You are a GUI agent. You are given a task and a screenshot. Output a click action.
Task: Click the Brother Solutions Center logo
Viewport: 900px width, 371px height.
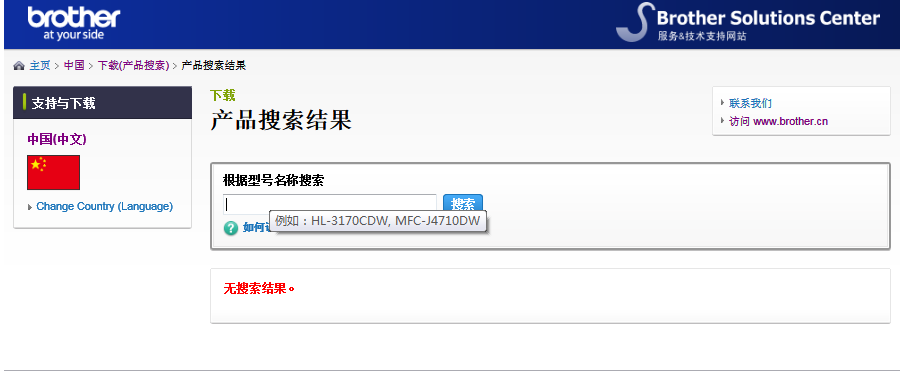(747, 22)
